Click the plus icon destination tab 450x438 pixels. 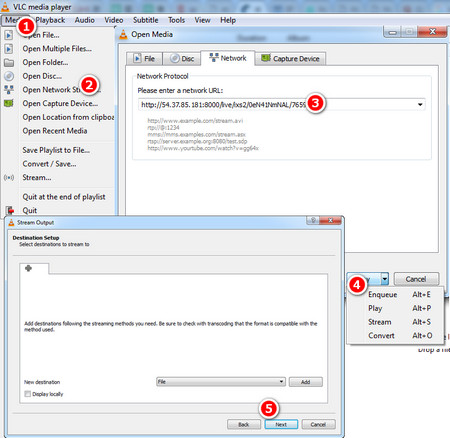29,268
